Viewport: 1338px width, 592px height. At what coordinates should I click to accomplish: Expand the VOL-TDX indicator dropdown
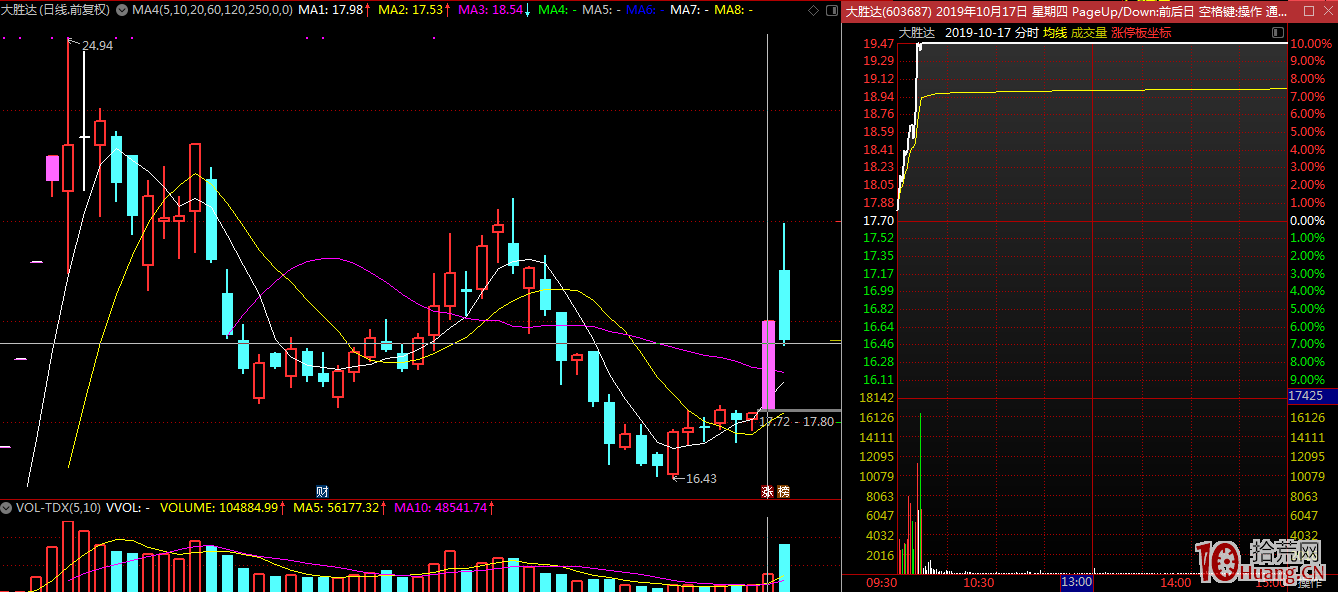(7, 508)
